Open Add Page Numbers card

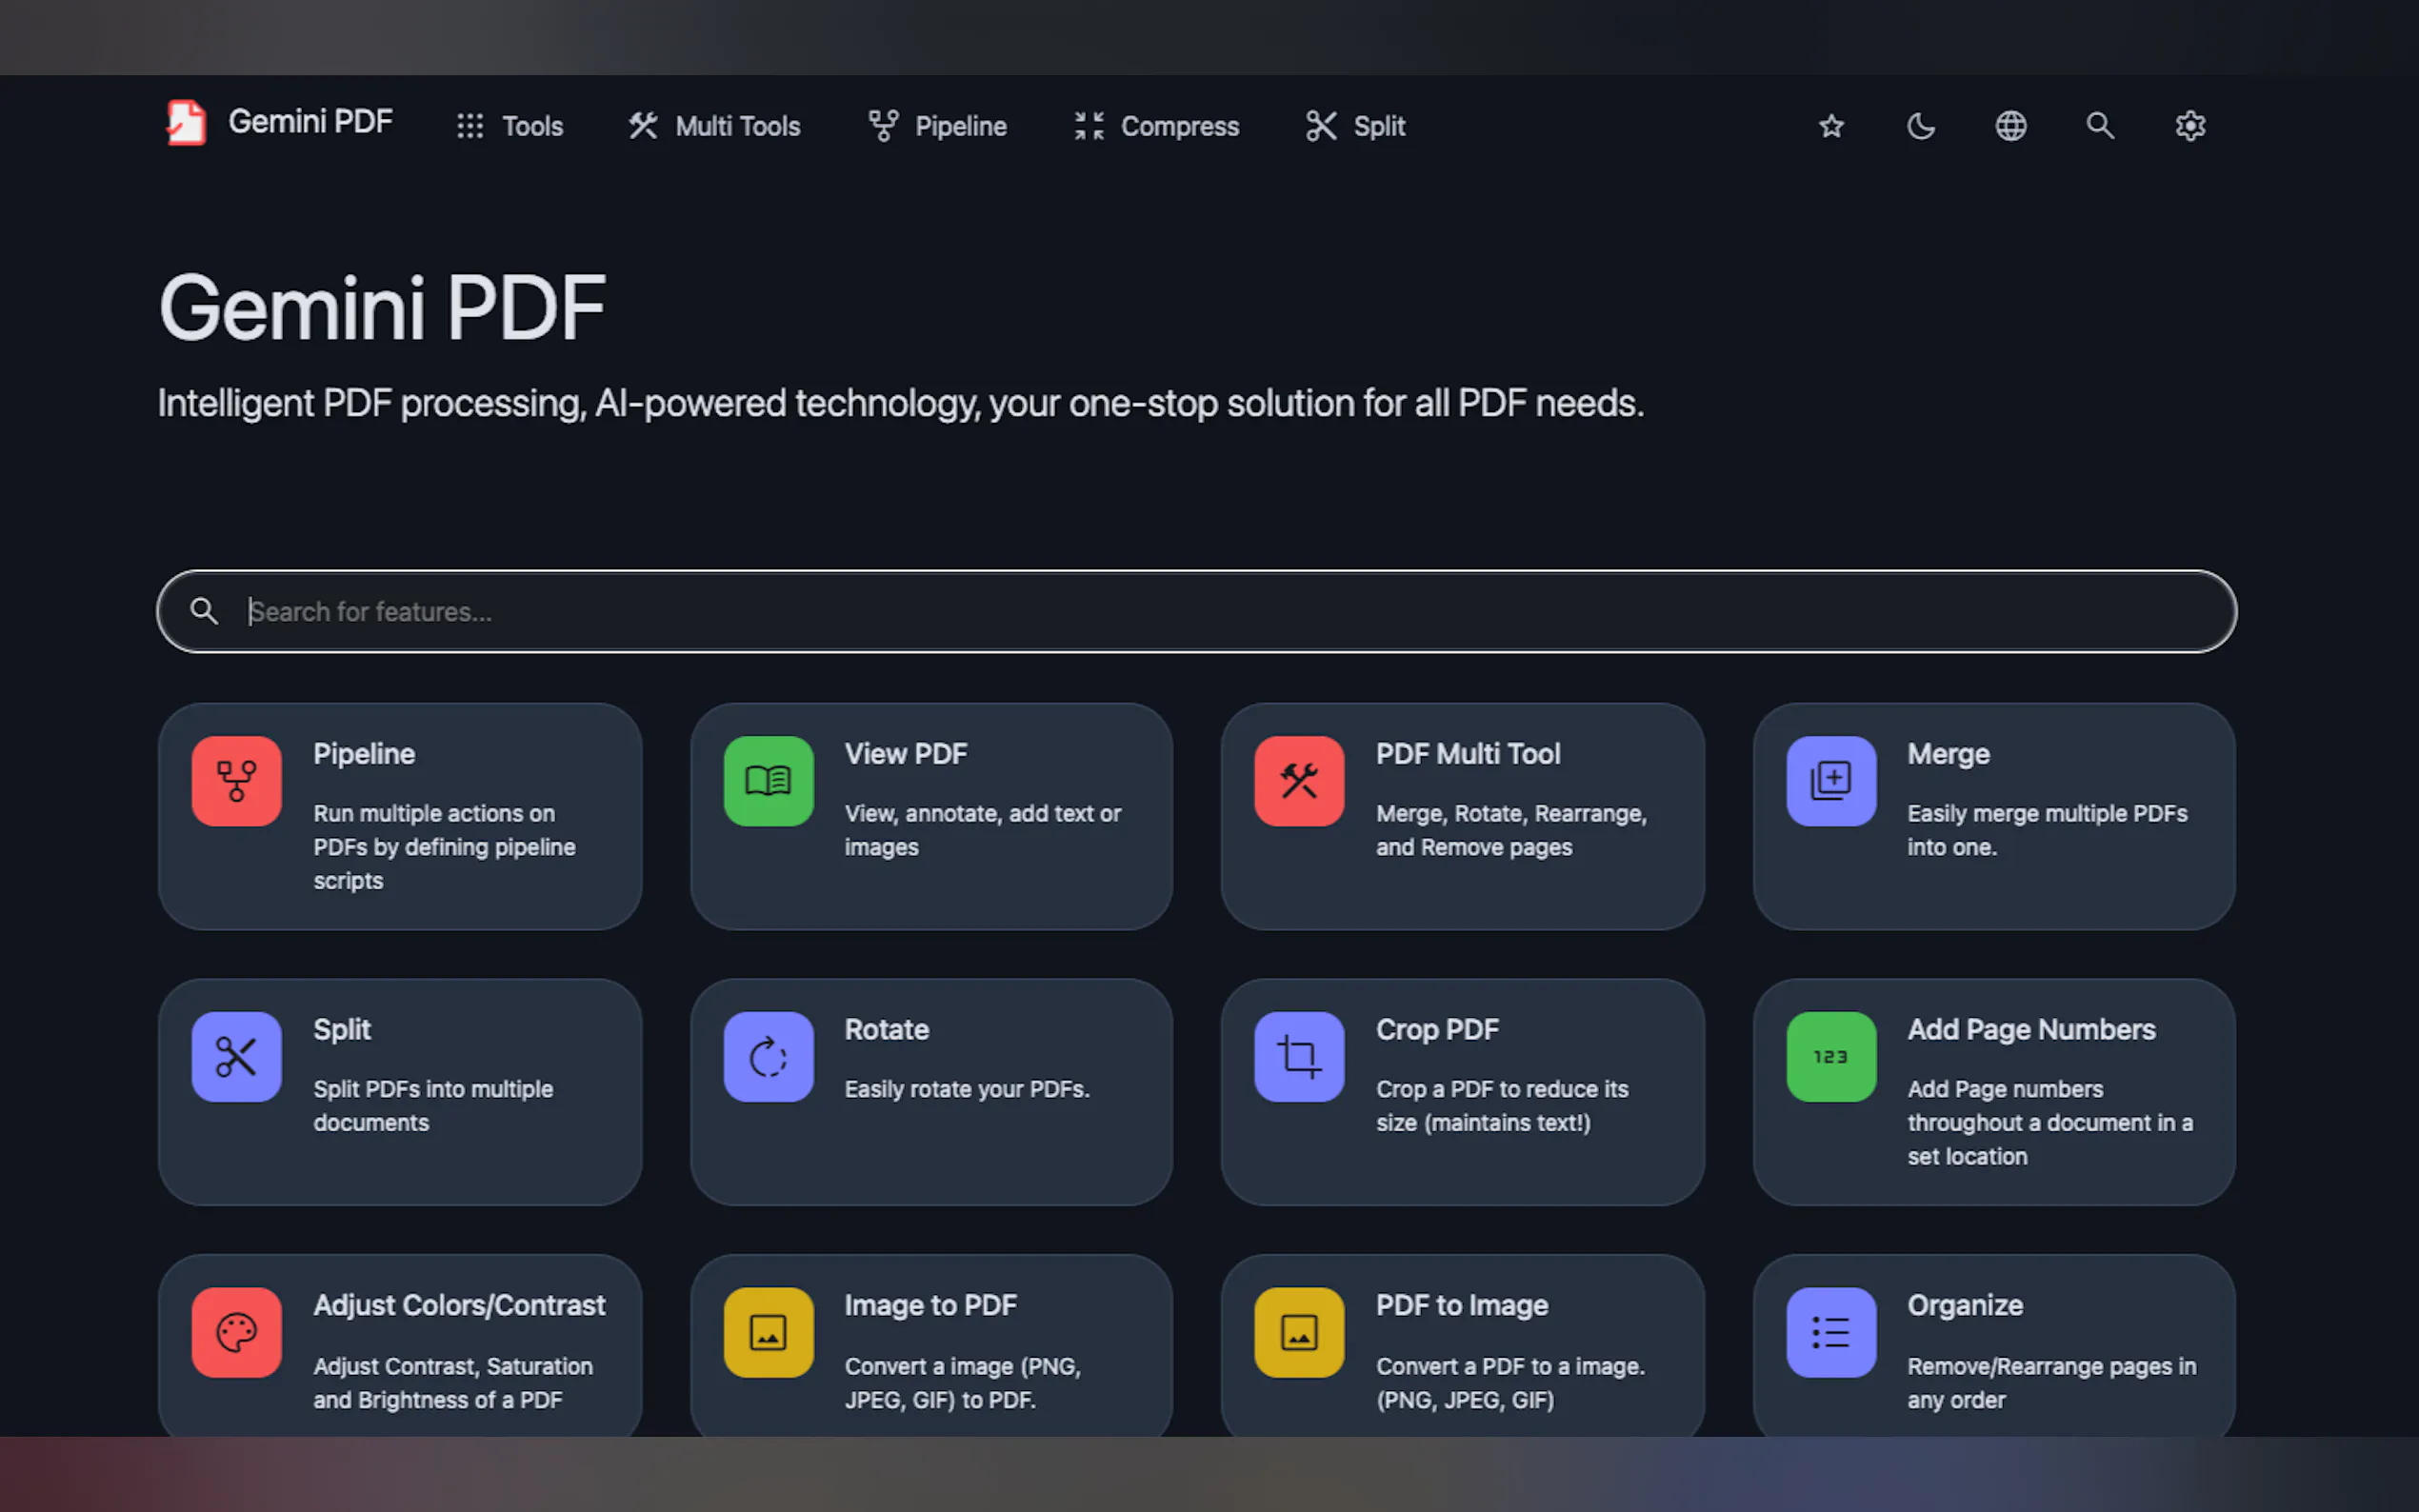click(x=1993, y=1091)
